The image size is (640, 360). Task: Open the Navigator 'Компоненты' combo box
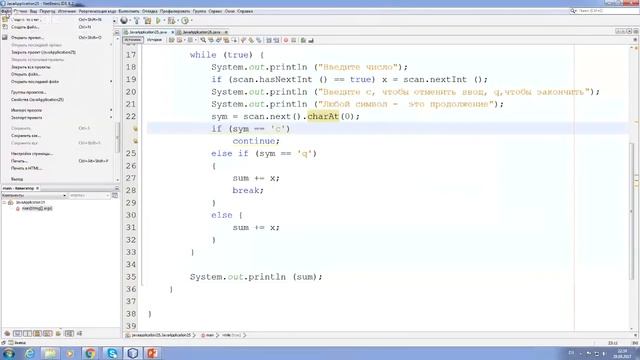(33, 196)
